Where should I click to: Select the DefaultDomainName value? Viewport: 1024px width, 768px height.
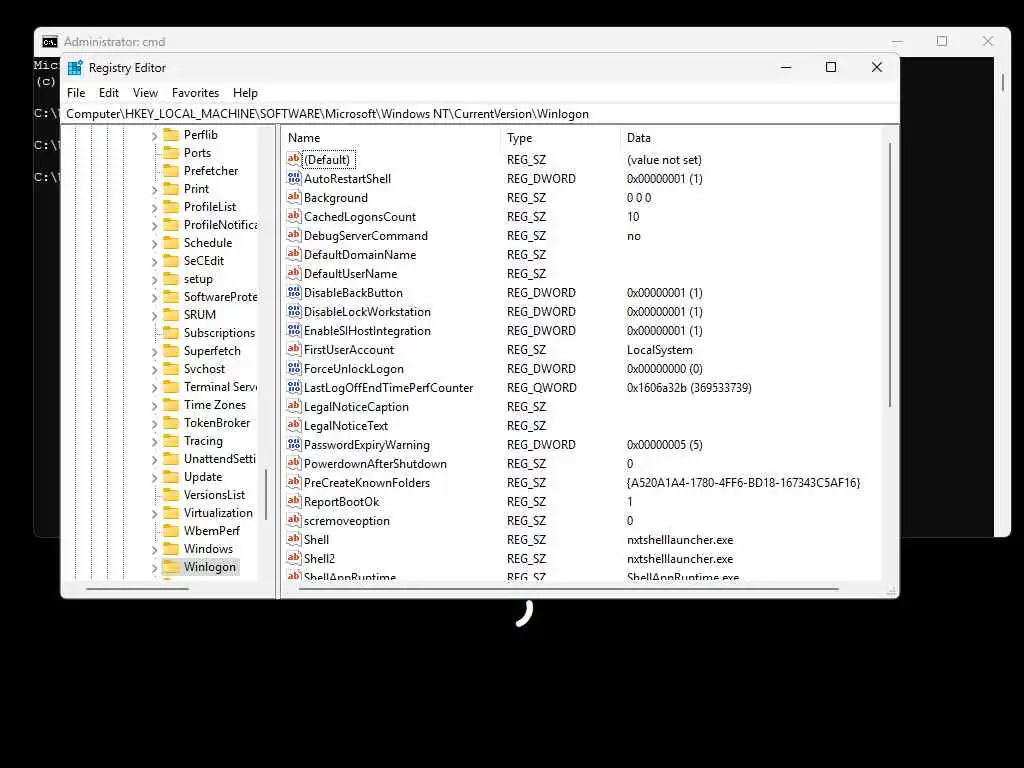pos(359,255)
